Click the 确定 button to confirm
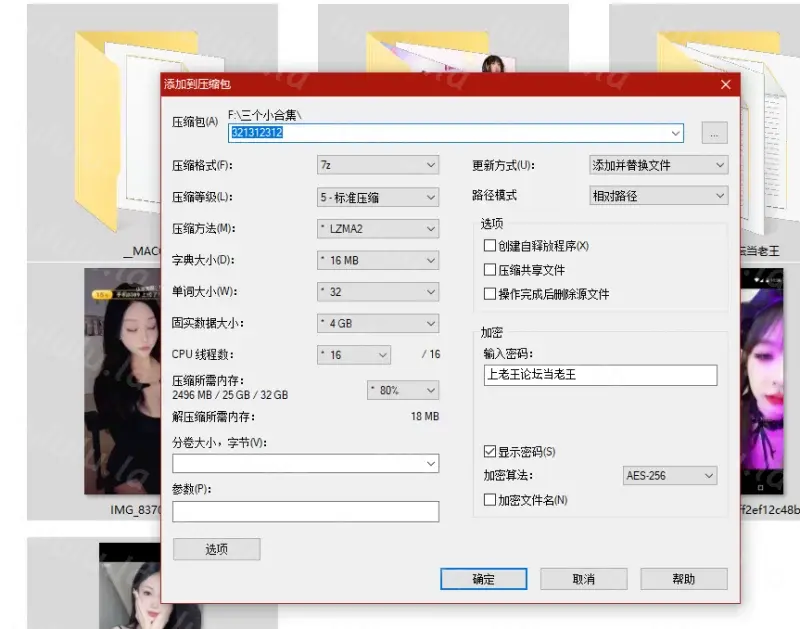This screenshot has width=800, height=629. pos(484,579)
